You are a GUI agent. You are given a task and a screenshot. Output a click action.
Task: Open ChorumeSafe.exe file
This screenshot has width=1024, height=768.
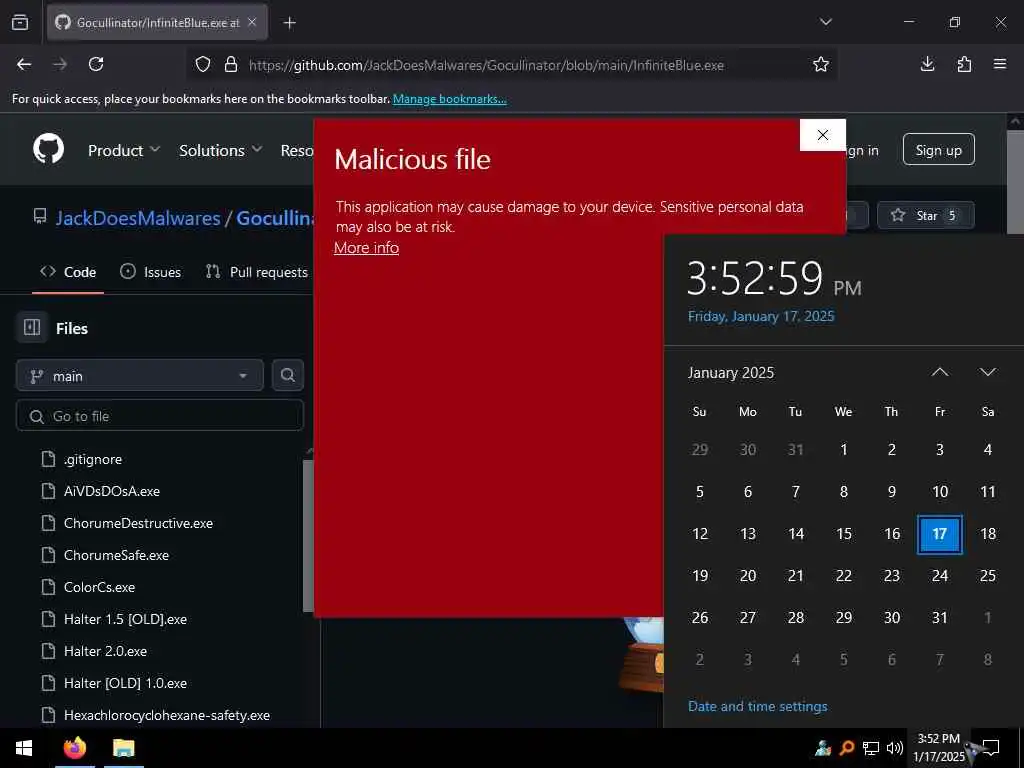tap(116, 555)
